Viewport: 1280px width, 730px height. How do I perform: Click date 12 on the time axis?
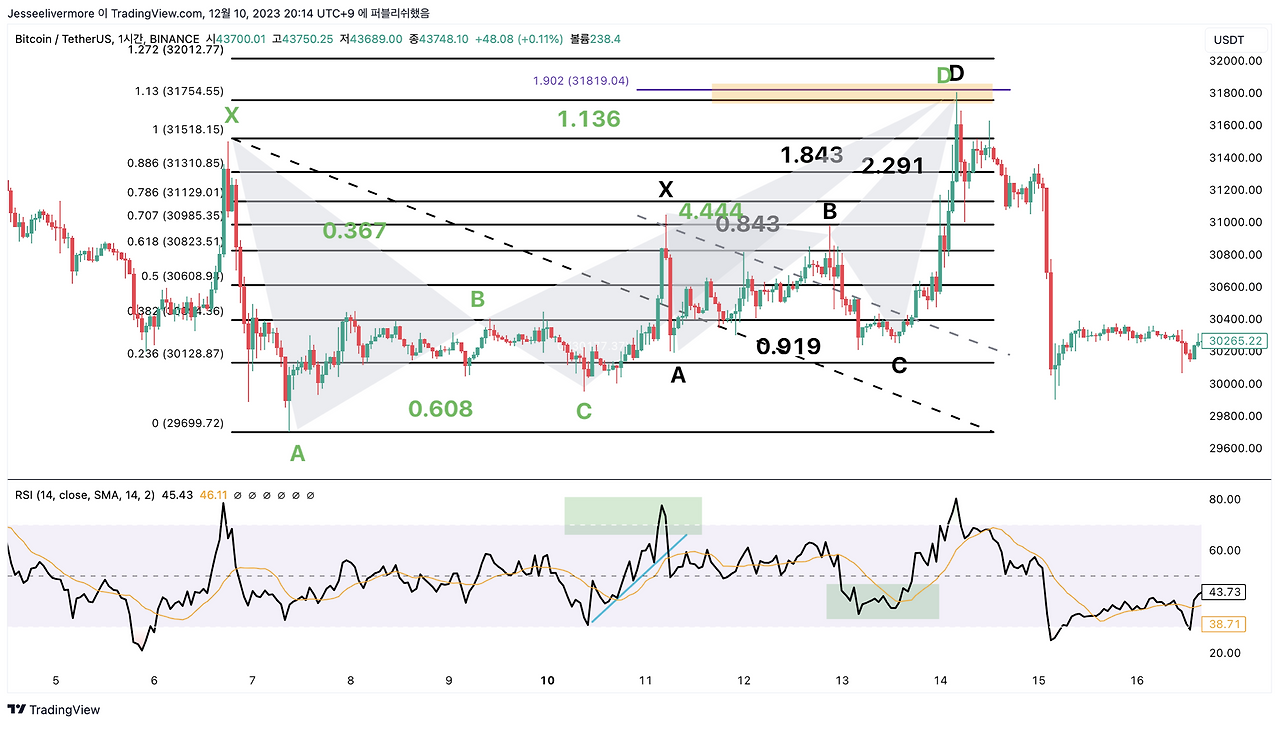(744, 680)
